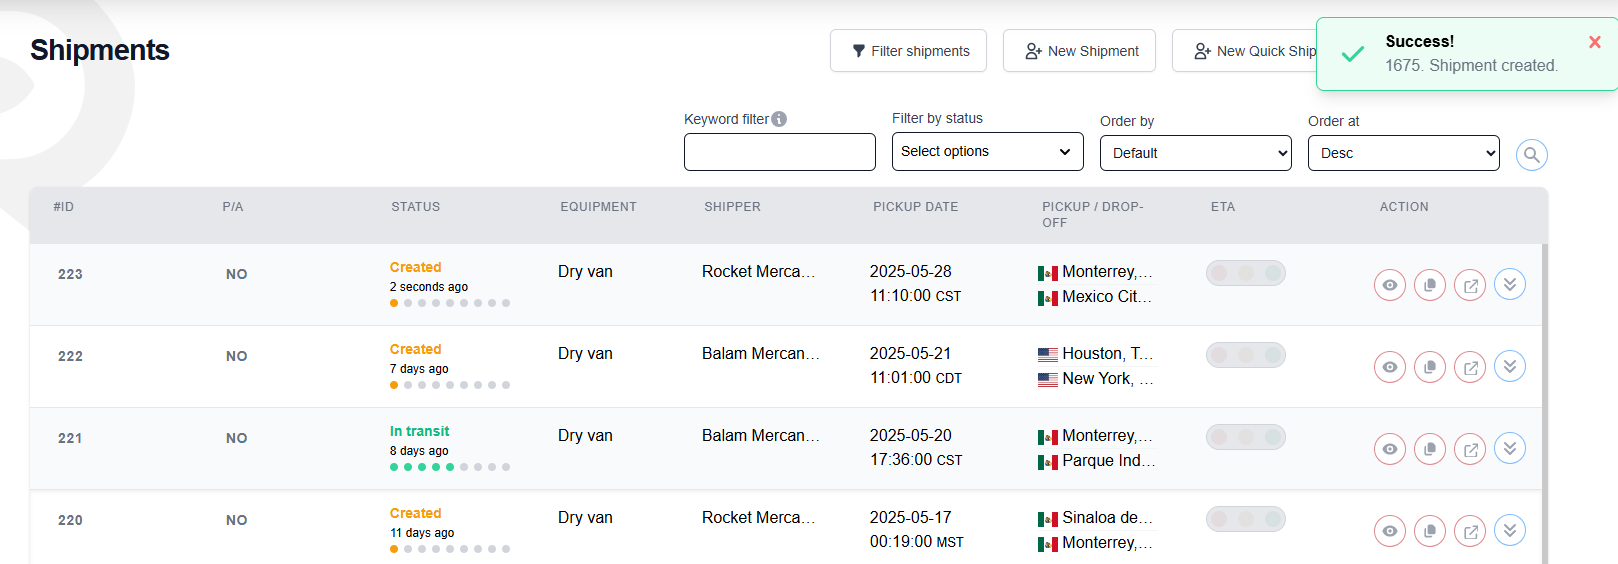Viewport: 1618px width, 564px height.
Task: View shipment 220 with eye icon
Action: [x=1390, y=531]
